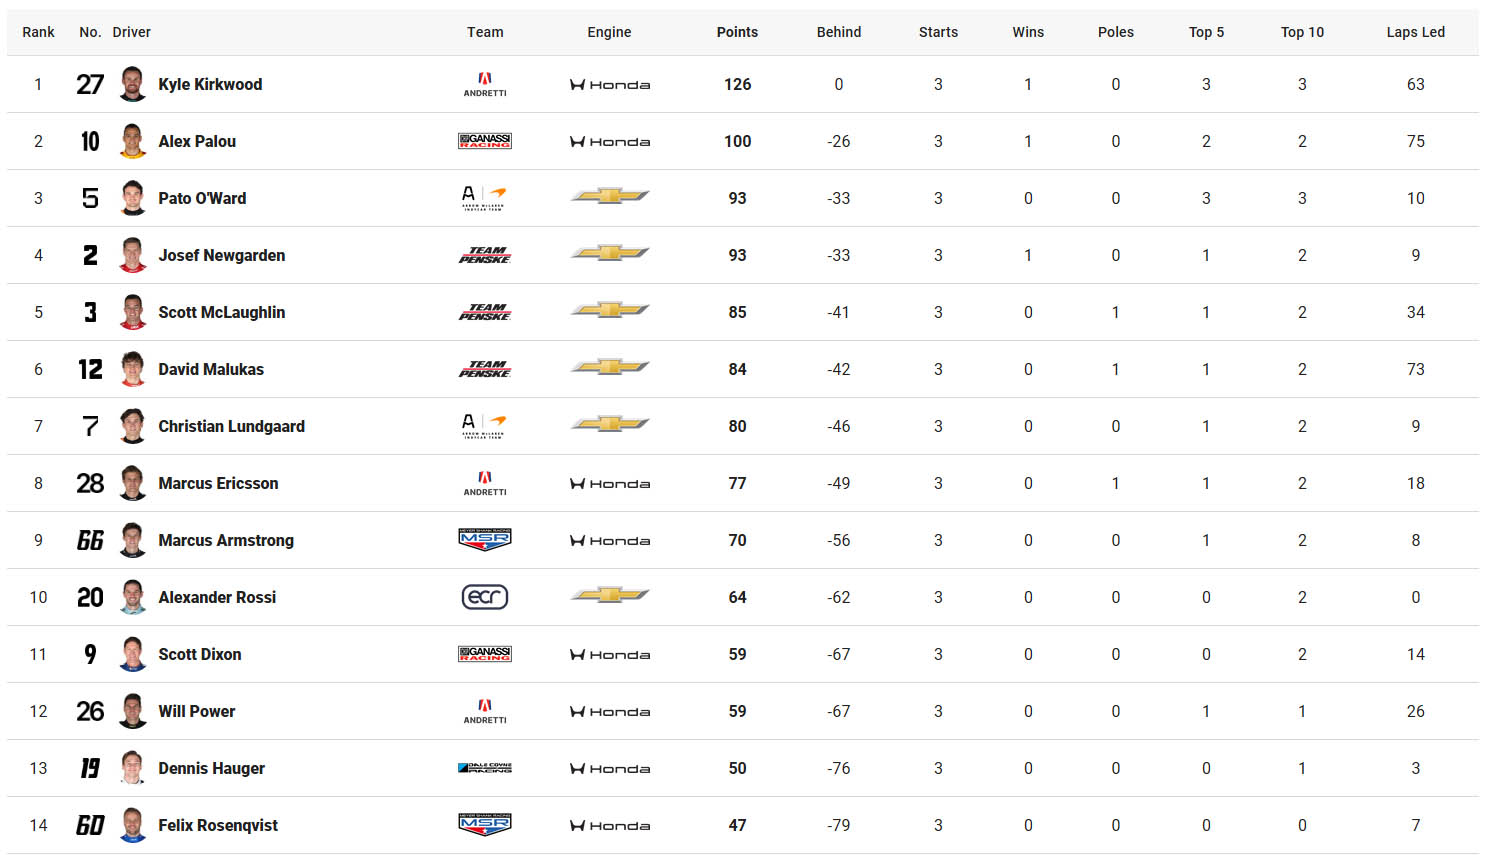Click the Andretti logo in Will Power's row
This screenshot has height=855, width=1489.
[484, 711]
